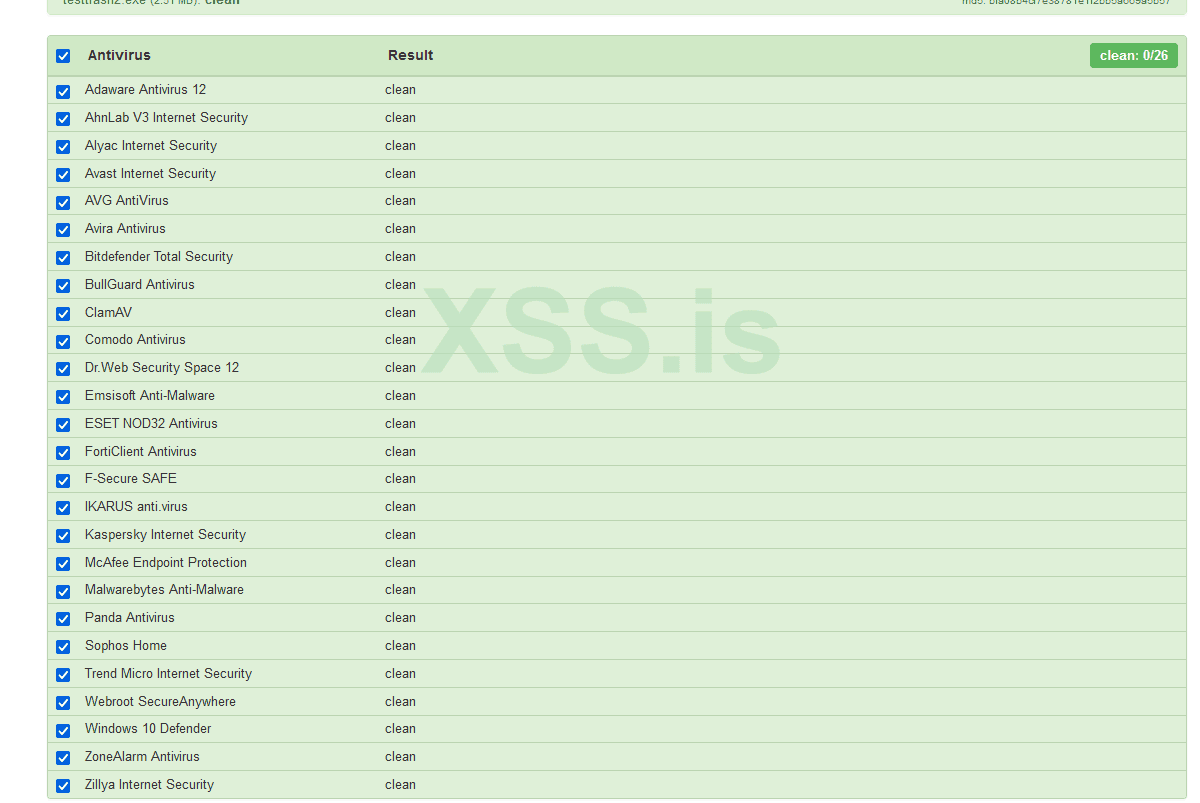1200x803 pixels.
Task: Click the Sophos Home row name
Action: click(x=126, y=646)
